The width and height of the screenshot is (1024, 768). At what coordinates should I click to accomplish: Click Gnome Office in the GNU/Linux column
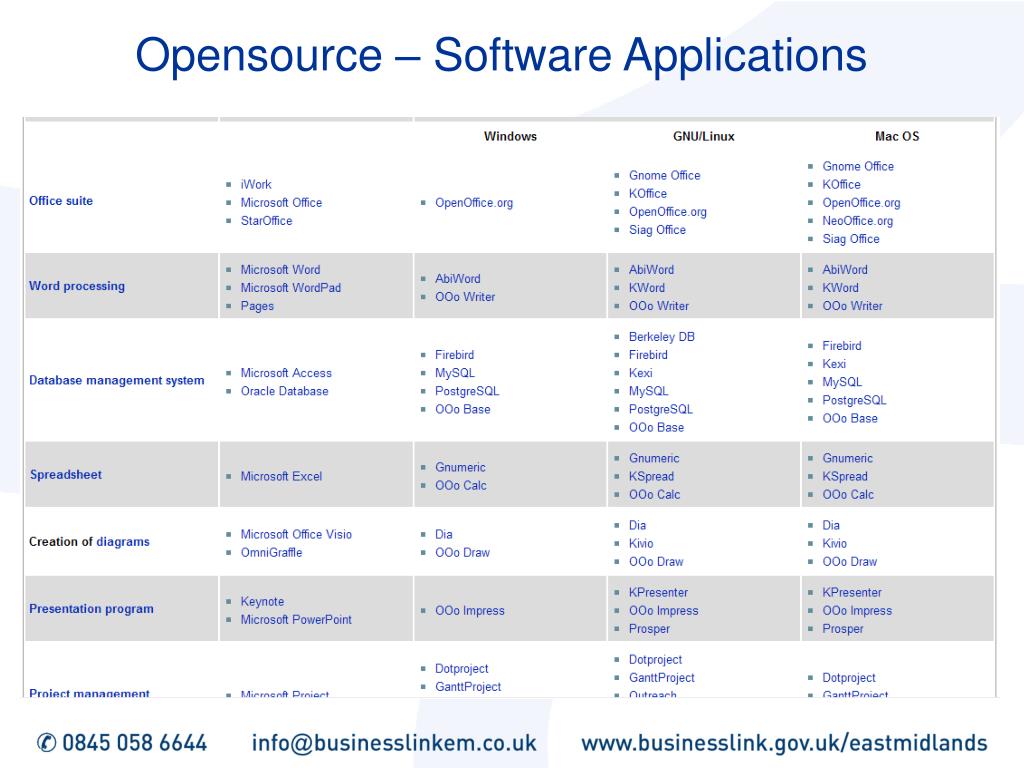pos(664,176)
